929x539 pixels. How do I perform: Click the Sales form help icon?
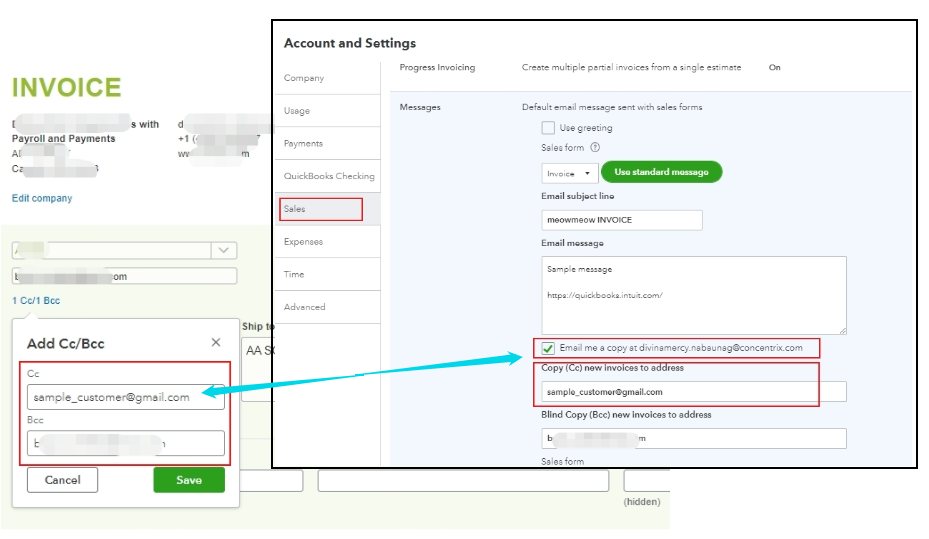[x=595, y=147]
